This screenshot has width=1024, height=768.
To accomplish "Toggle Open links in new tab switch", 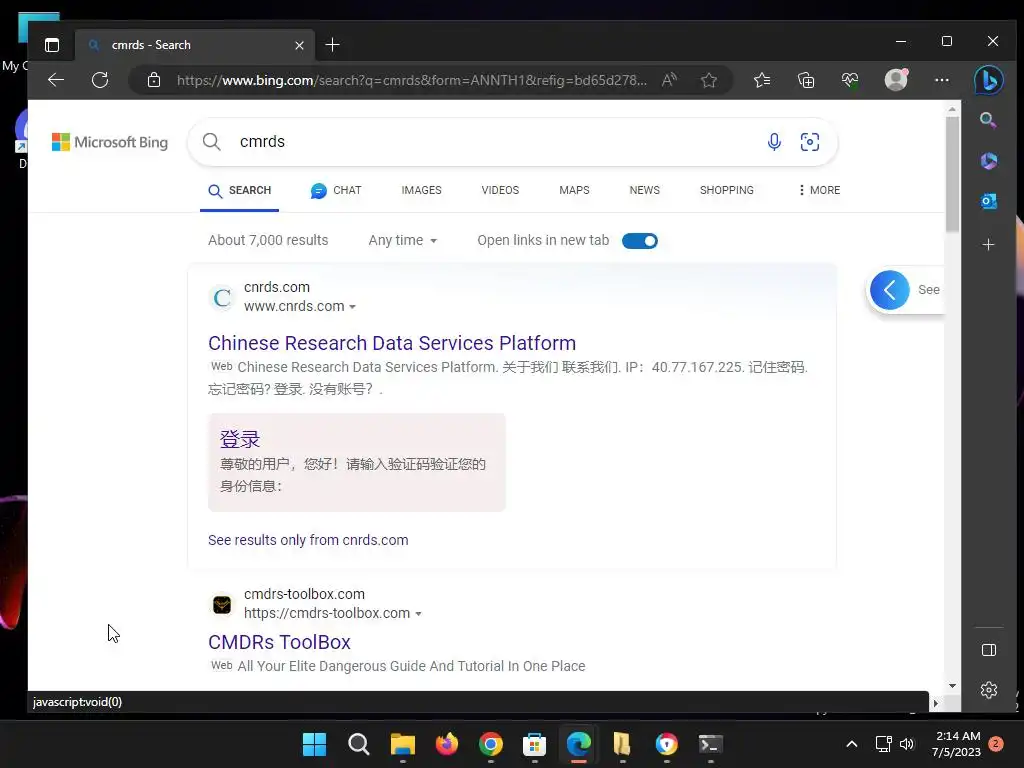I will [x=639, y=241].
